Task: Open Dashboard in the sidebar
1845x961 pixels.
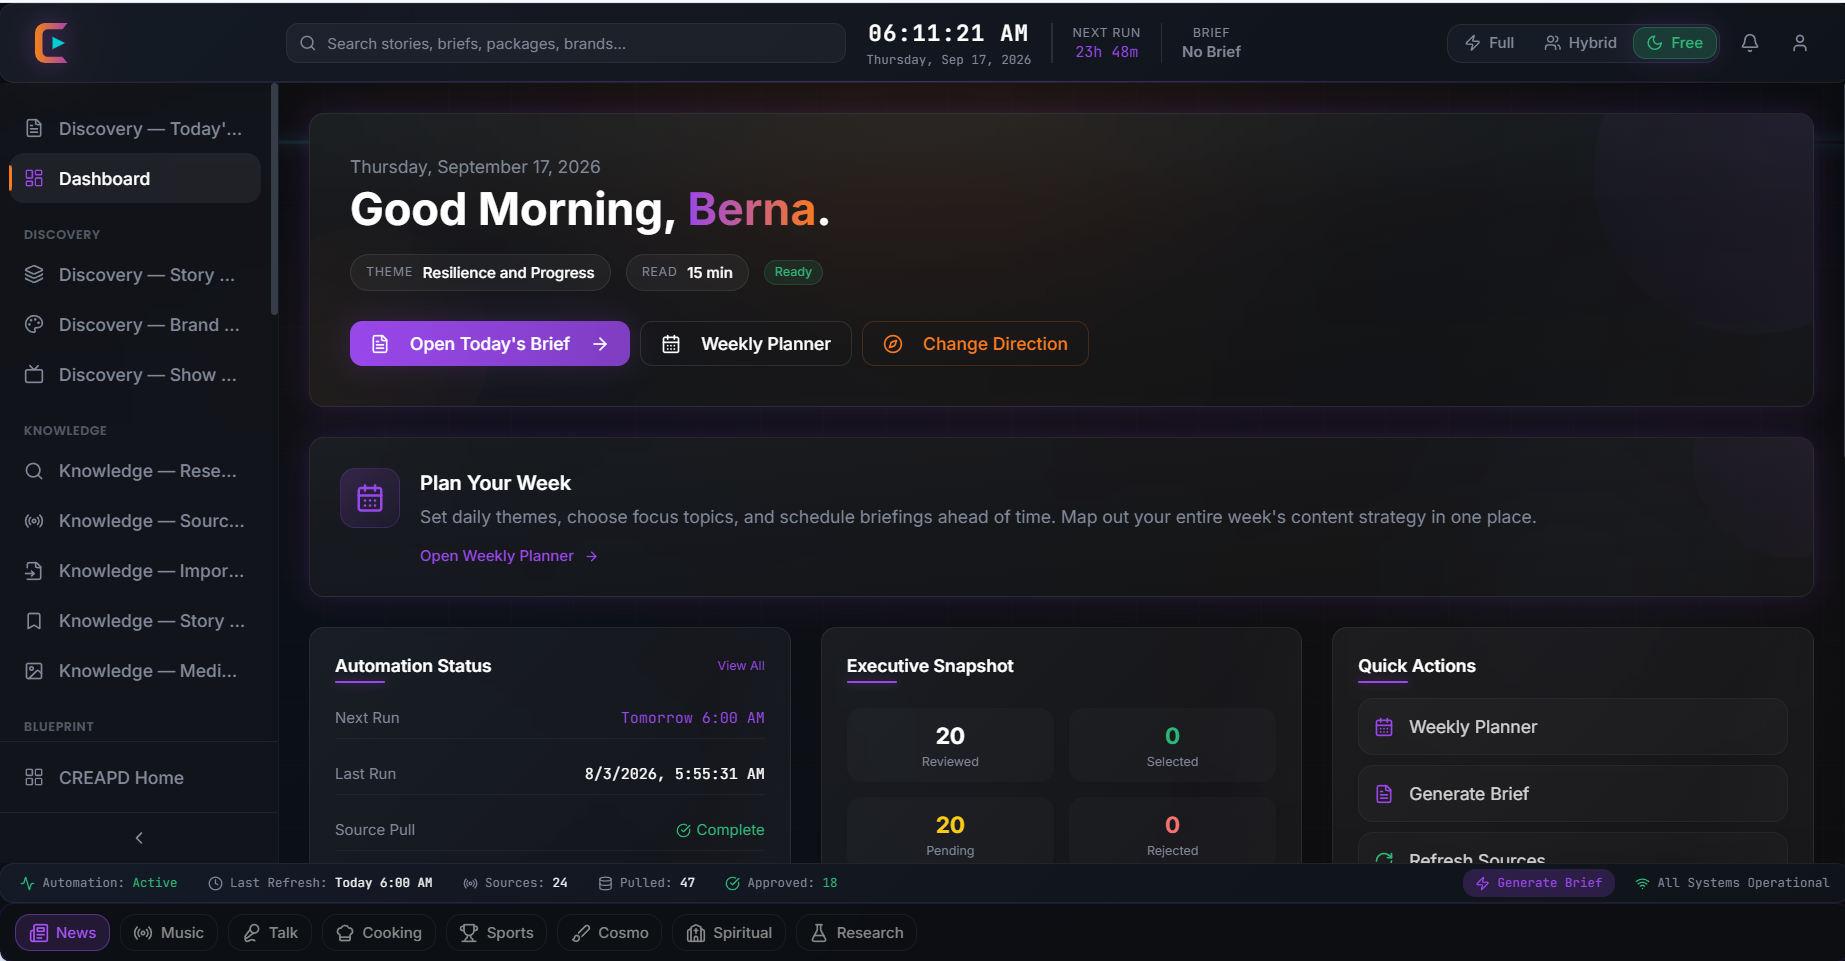Action: [x=135, y=178]
